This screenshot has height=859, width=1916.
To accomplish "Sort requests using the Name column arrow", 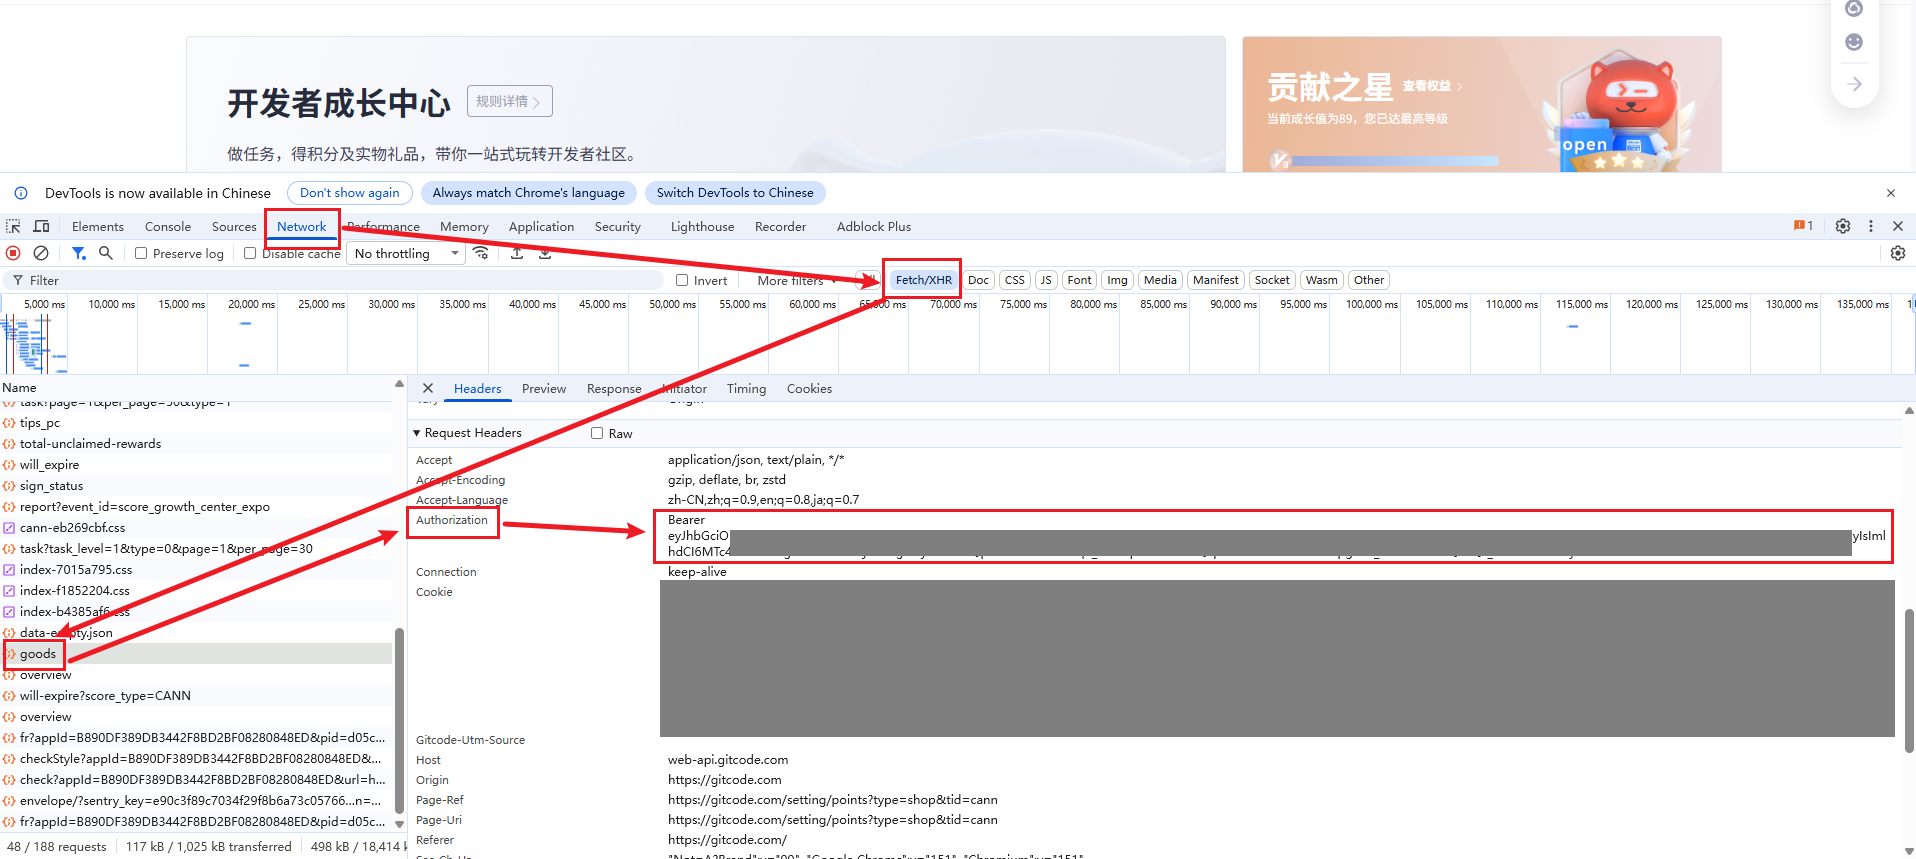I will [399, 384].
